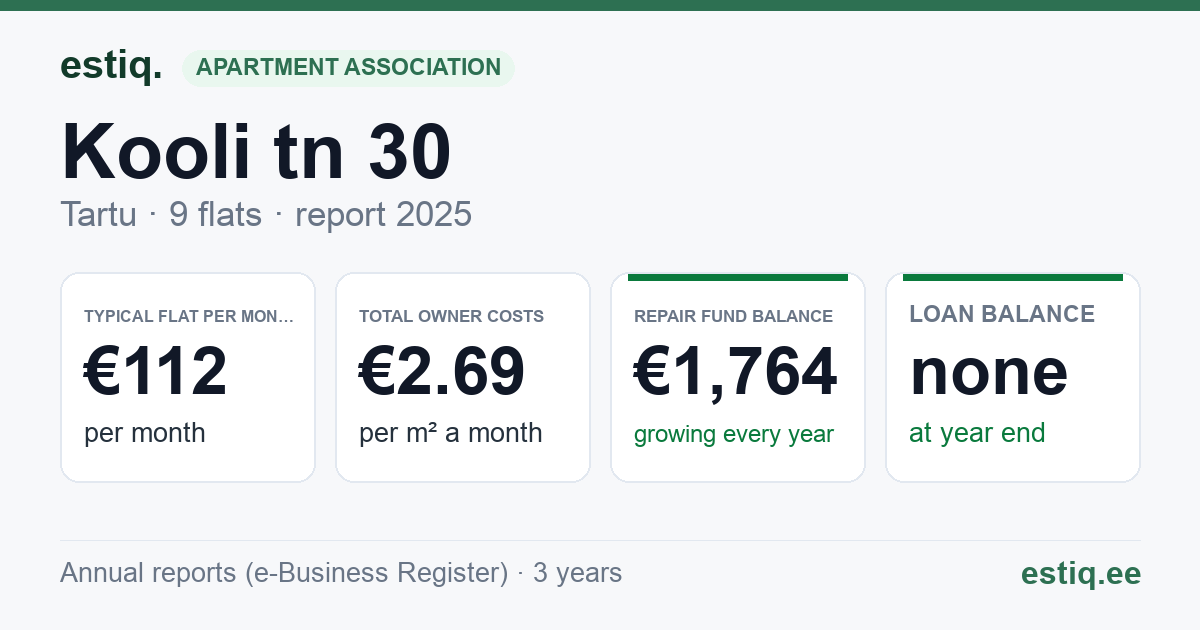Select the APARTMENT ASSOCIATION badge

point(348,68)
